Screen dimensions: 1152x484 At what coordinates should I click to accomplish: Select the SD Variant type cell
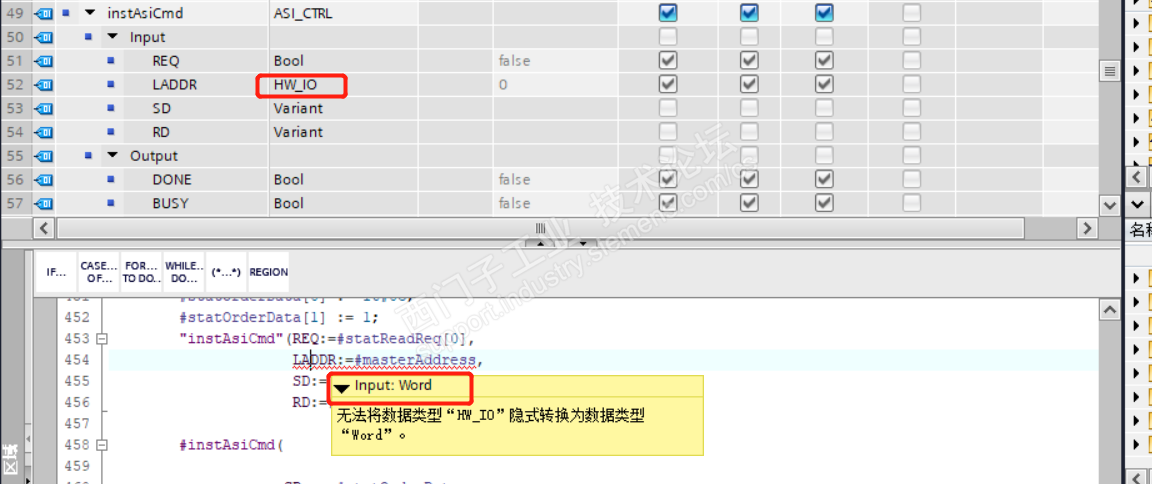(x=344, y=109)
